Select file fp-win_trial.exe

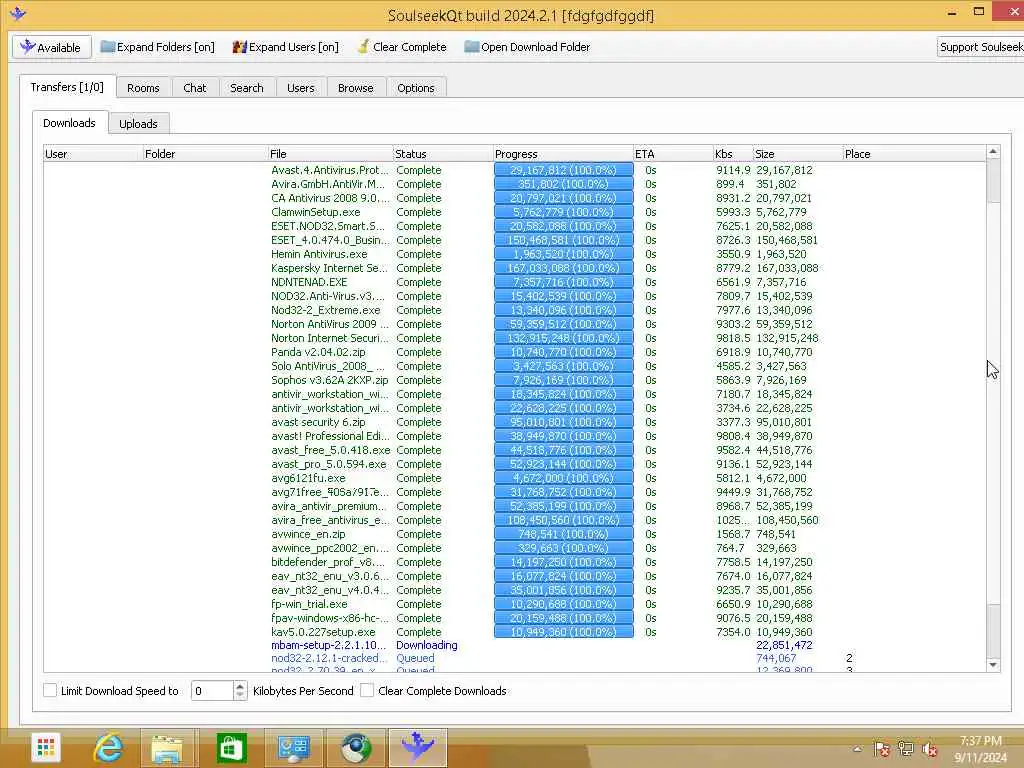pos(309,604)
